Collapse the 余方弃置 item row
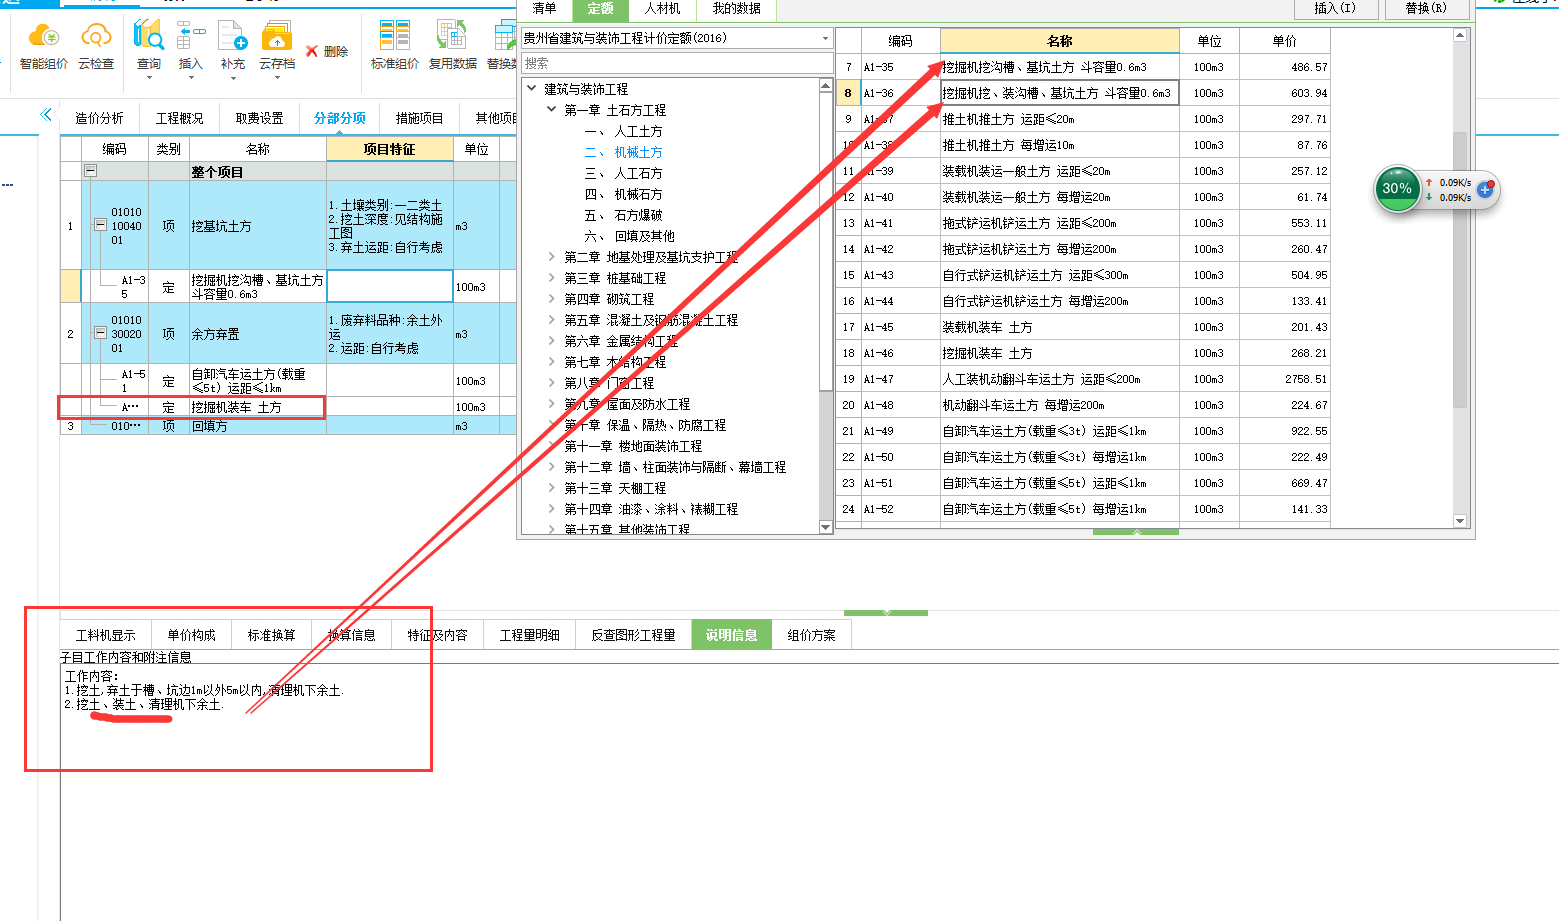The width and height of the screenshot is (1559, 921). (x=100, y=333)
